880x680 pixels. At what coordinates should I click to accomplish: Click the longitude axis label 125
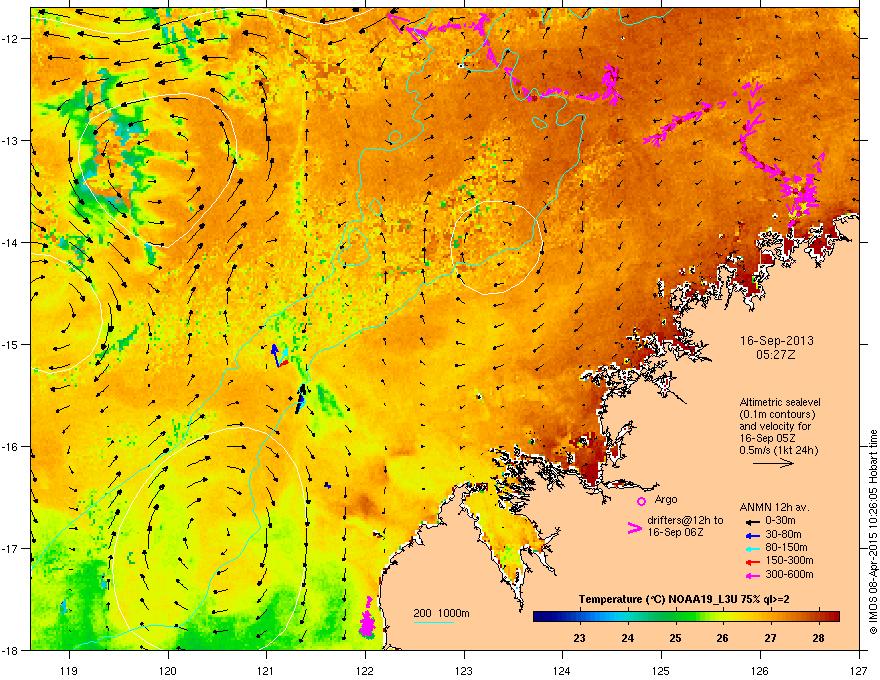point(661,670)
